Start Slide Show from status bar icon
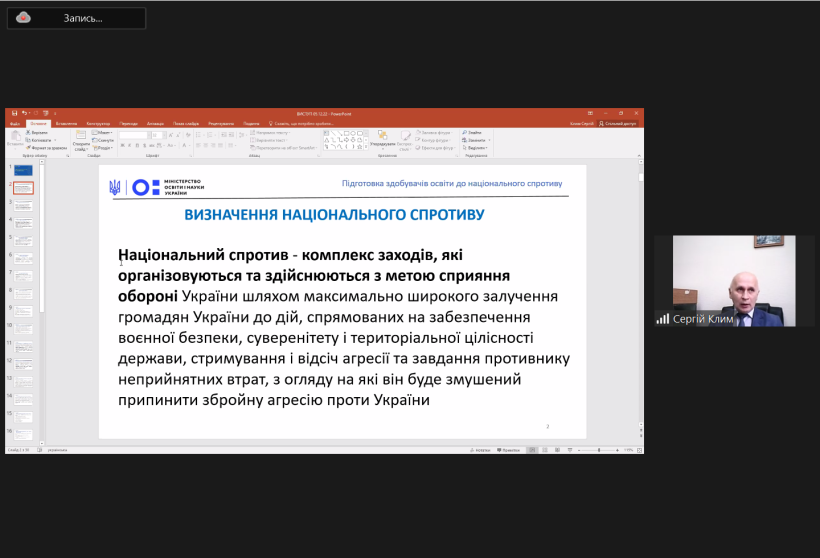Screen dimensions: 820x558 tap(570, 450)
